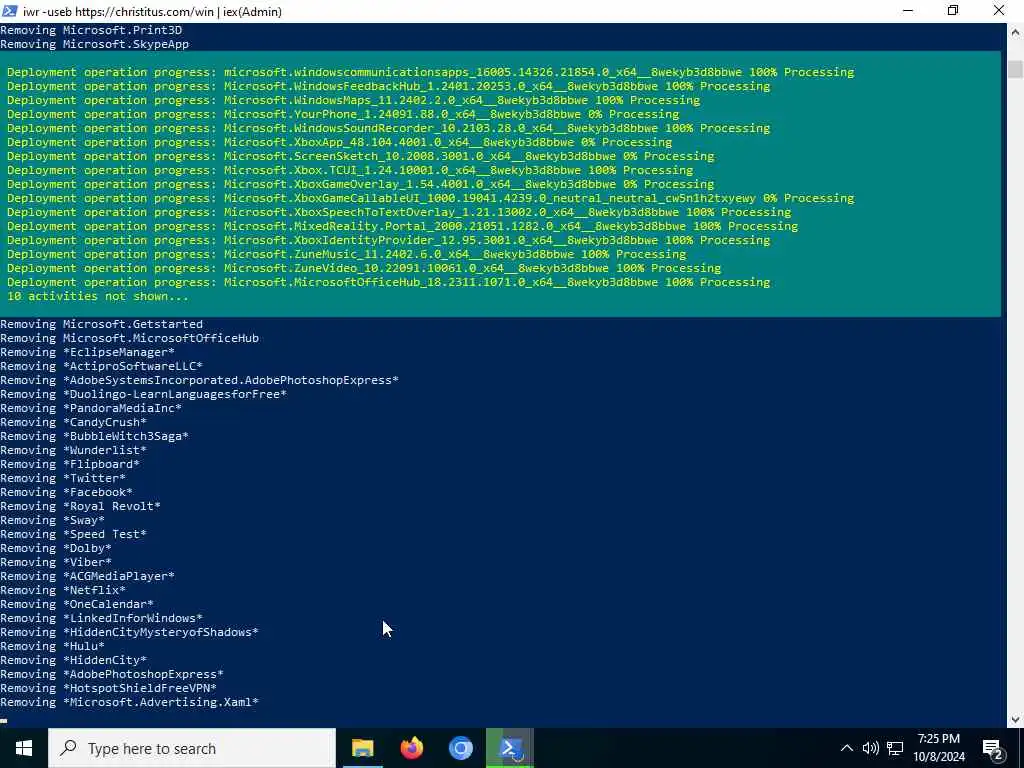This screenshot has width=1024, height=768.
Task: Minimize the PowerShell window
Action: [908, 10]
